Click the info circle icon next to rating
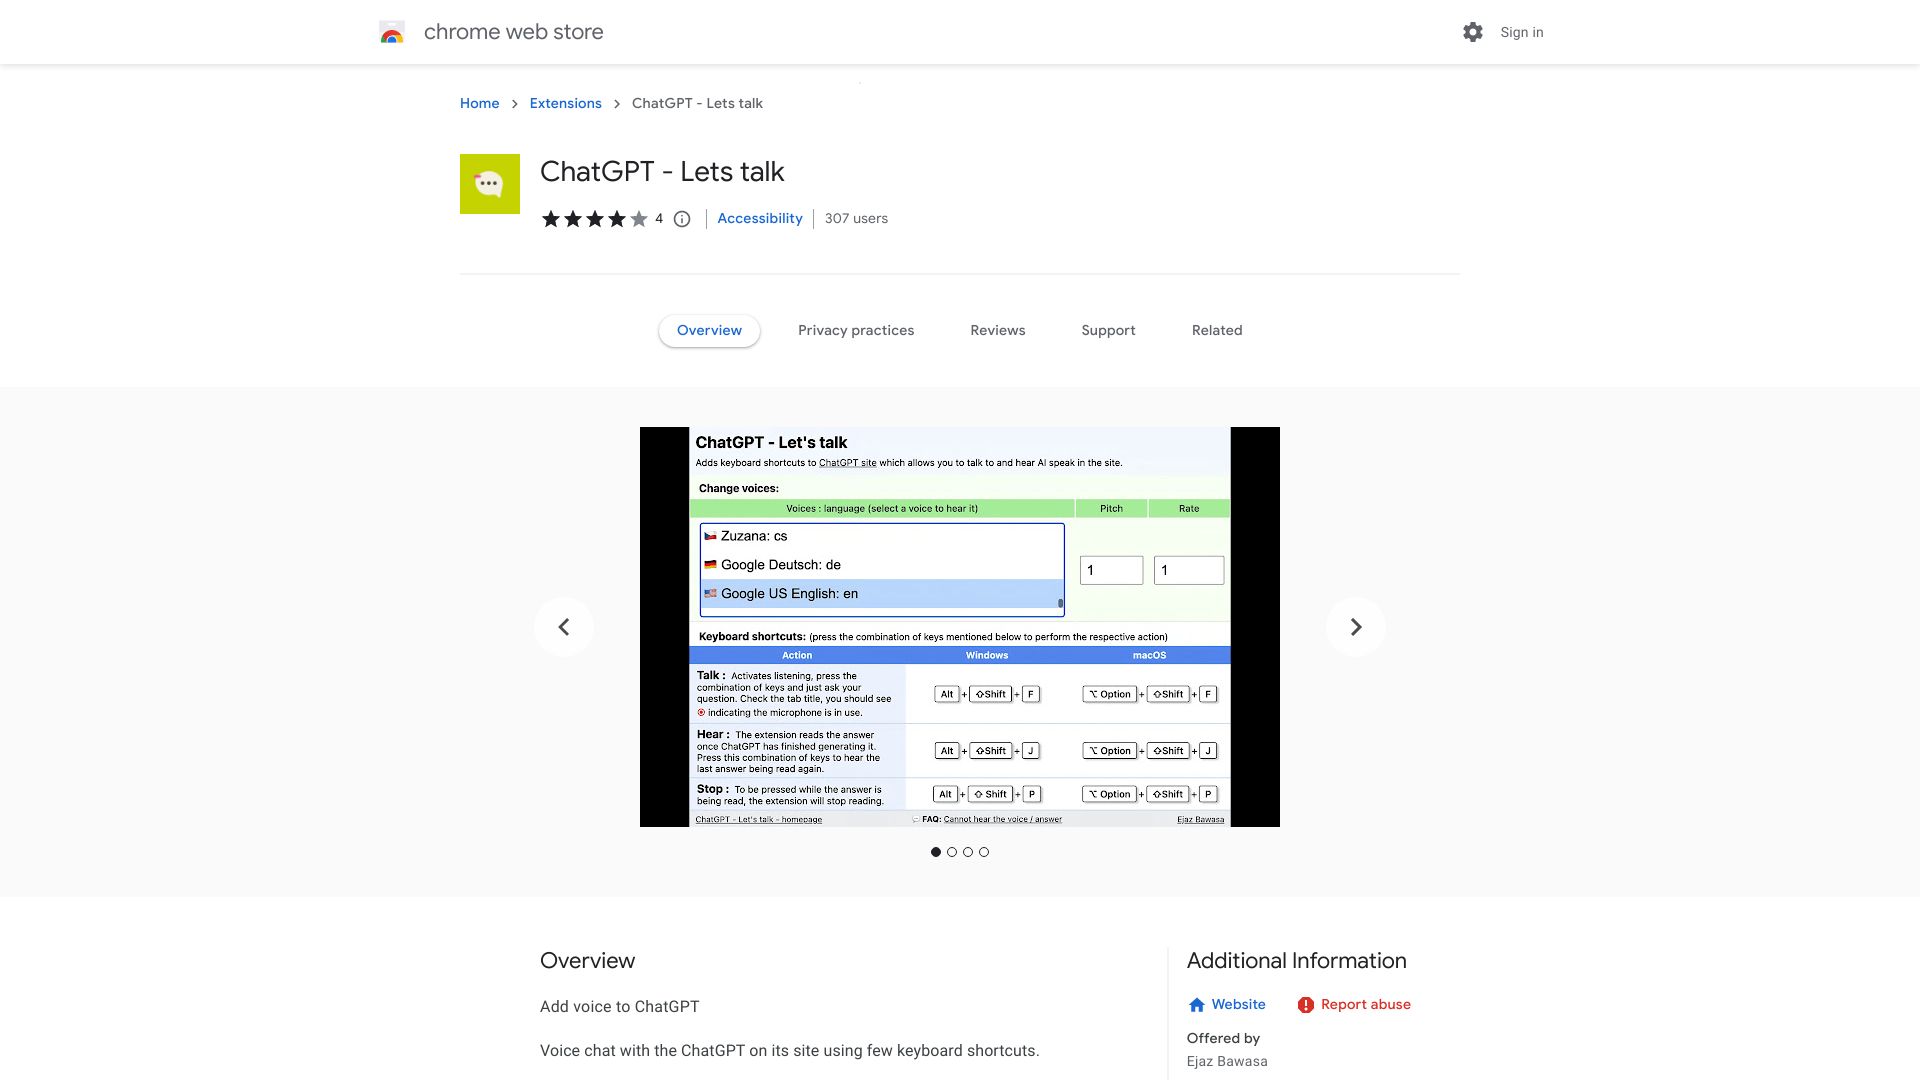 coord(682,219)
